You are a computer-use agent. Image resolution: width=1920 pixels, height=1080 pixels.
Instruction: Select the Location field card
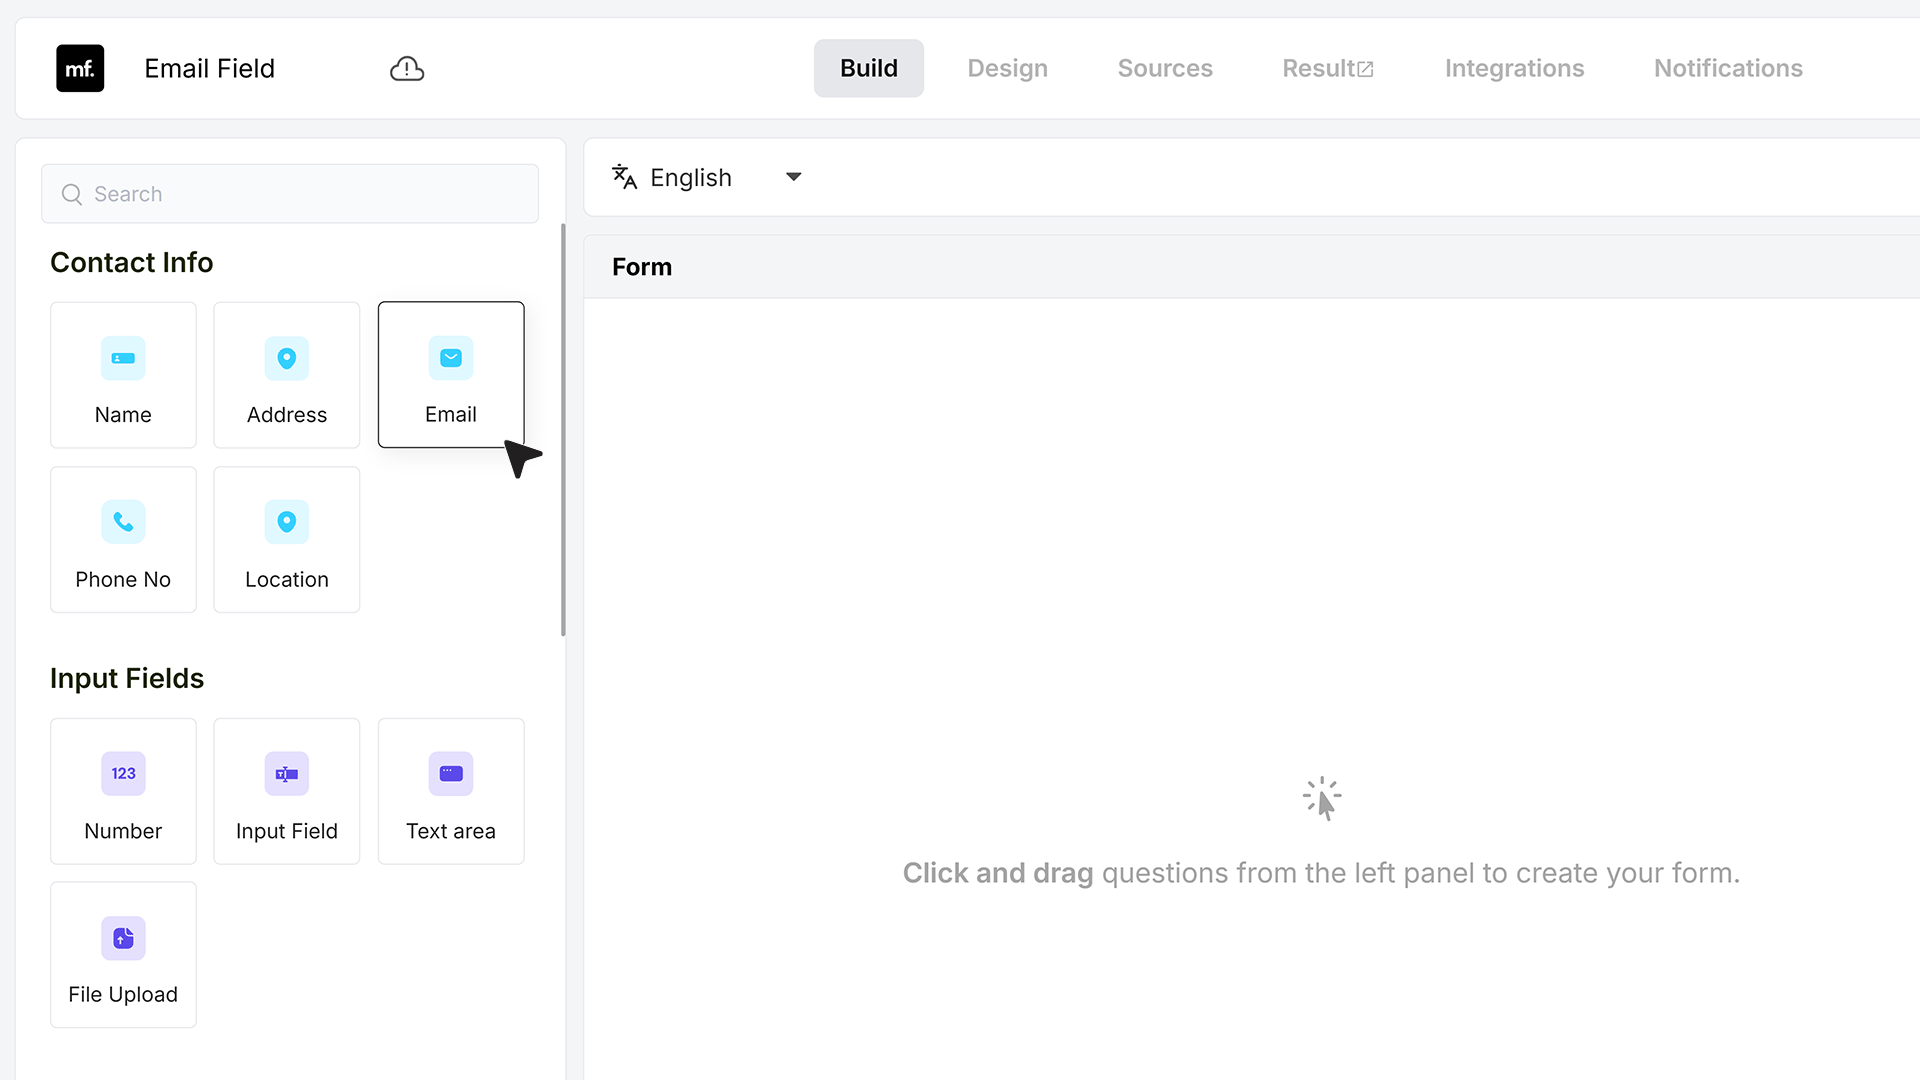click(287, 540)
